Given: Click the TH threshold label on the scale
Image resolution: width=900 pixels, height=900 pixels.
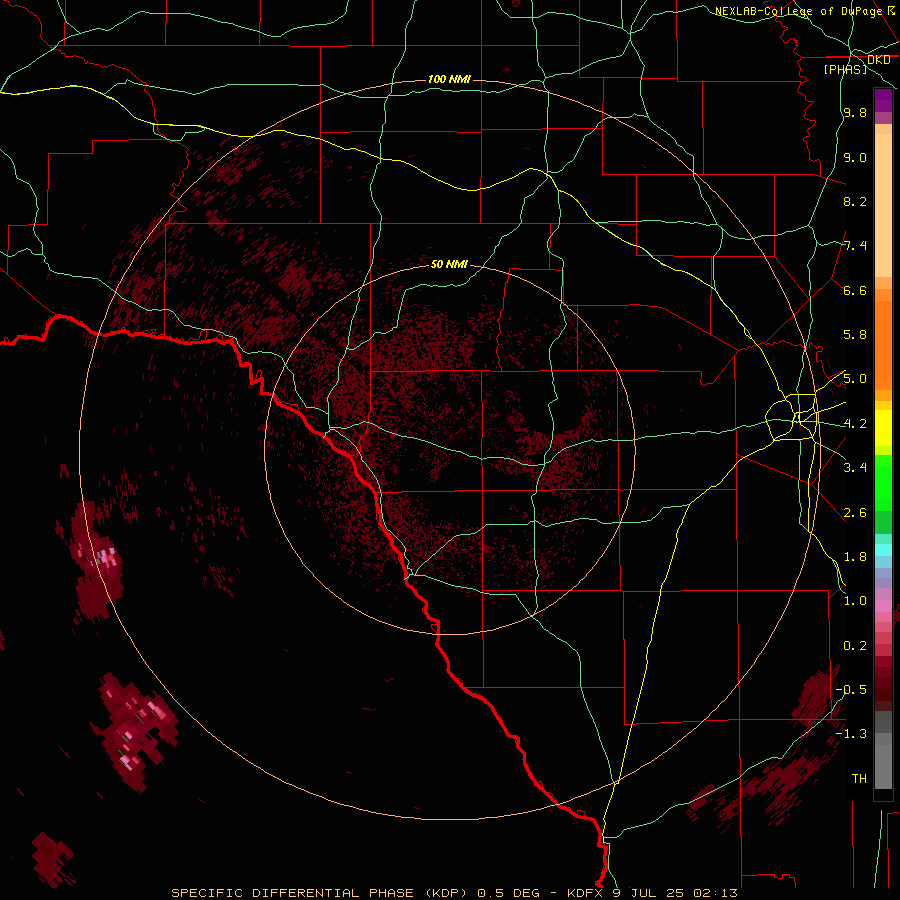Looking at the screenshot, I should 859,779.
